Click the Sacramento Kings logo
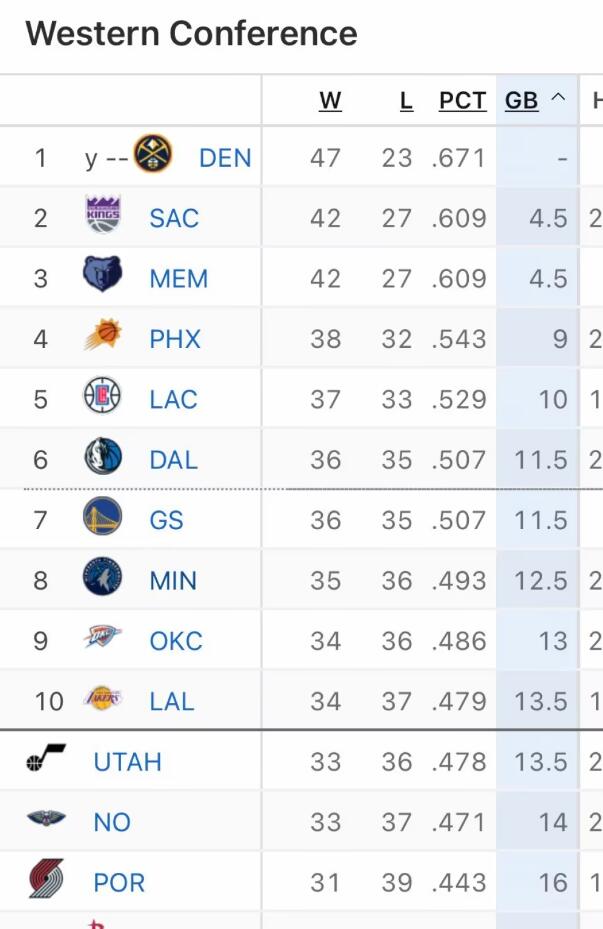 (x=103, y=215)
